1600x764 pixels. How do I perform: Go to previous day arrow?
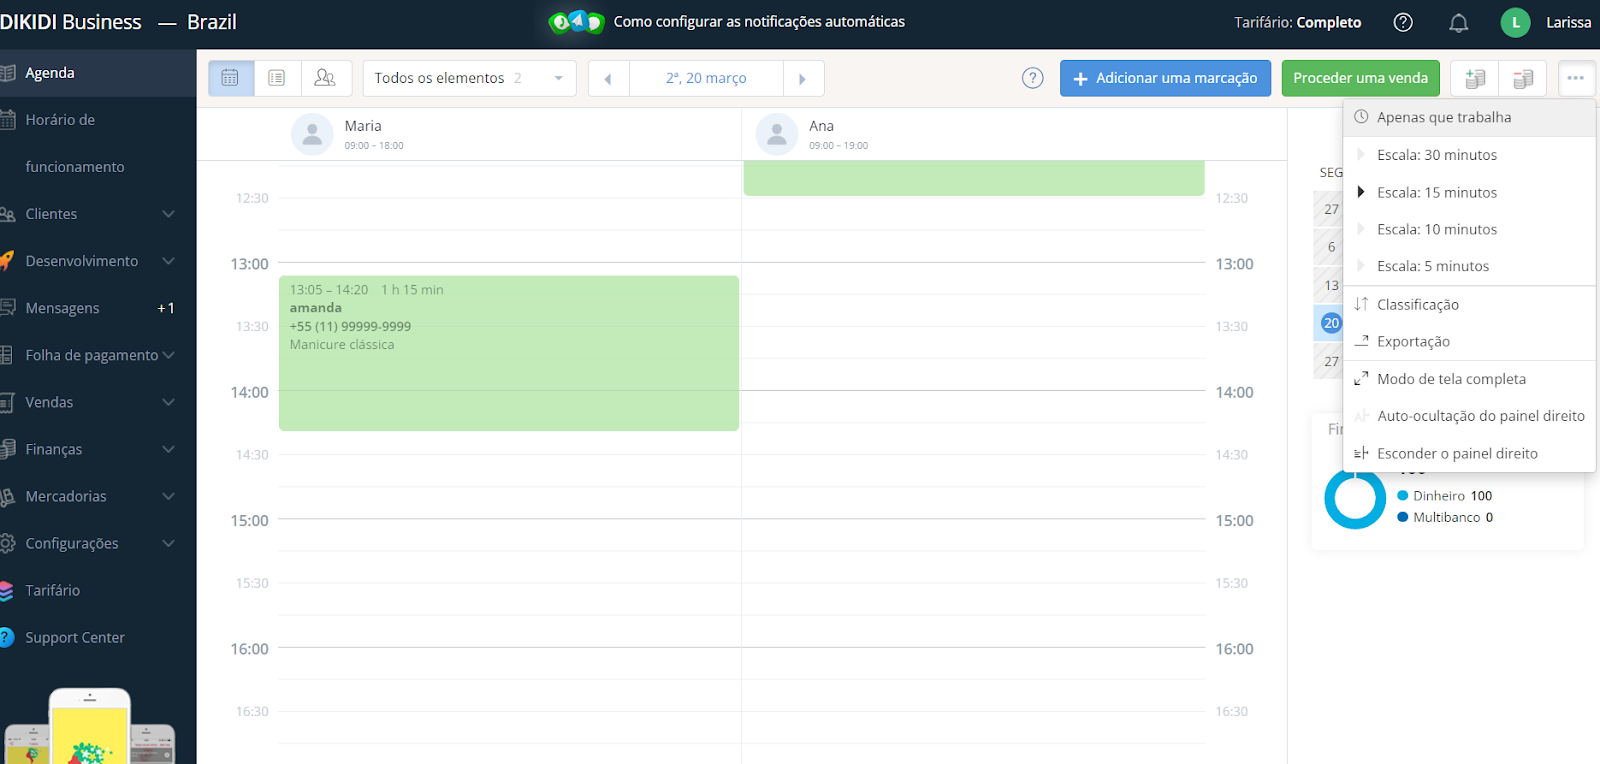tap(608, 78)
